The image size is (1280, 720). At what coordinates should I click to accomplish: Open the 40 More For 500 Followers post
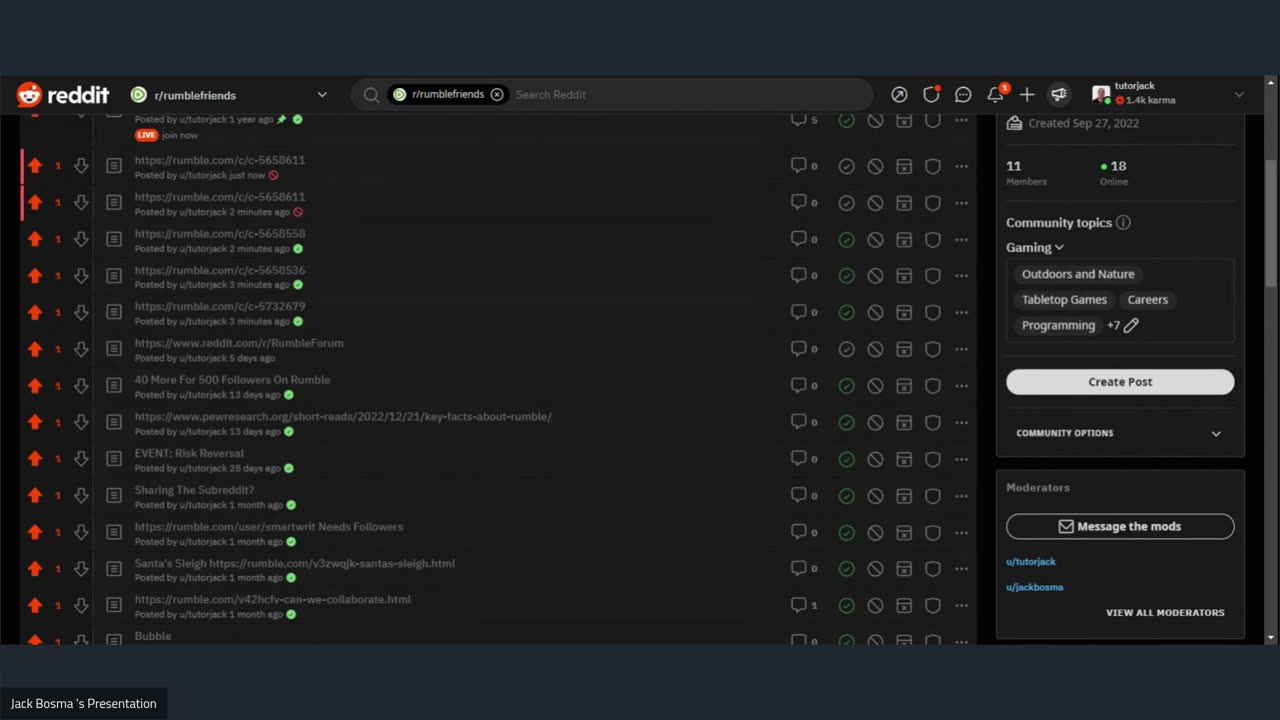[x=232, y=380]
